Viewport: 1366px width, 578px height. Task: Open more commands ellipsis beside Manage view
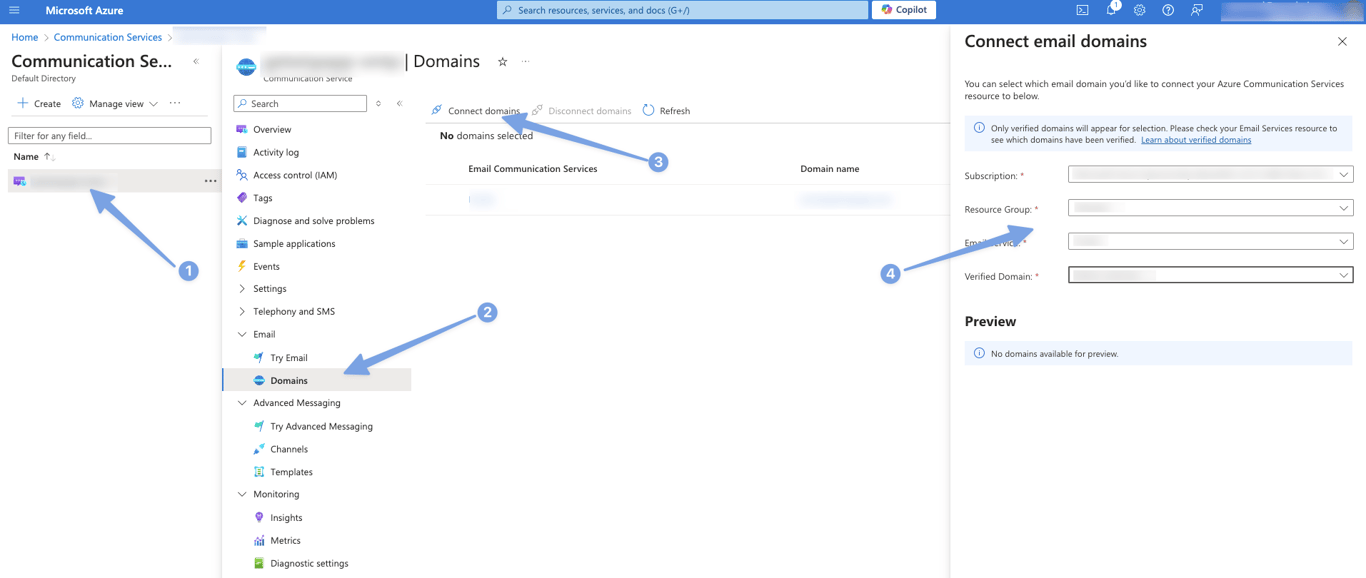175,103
